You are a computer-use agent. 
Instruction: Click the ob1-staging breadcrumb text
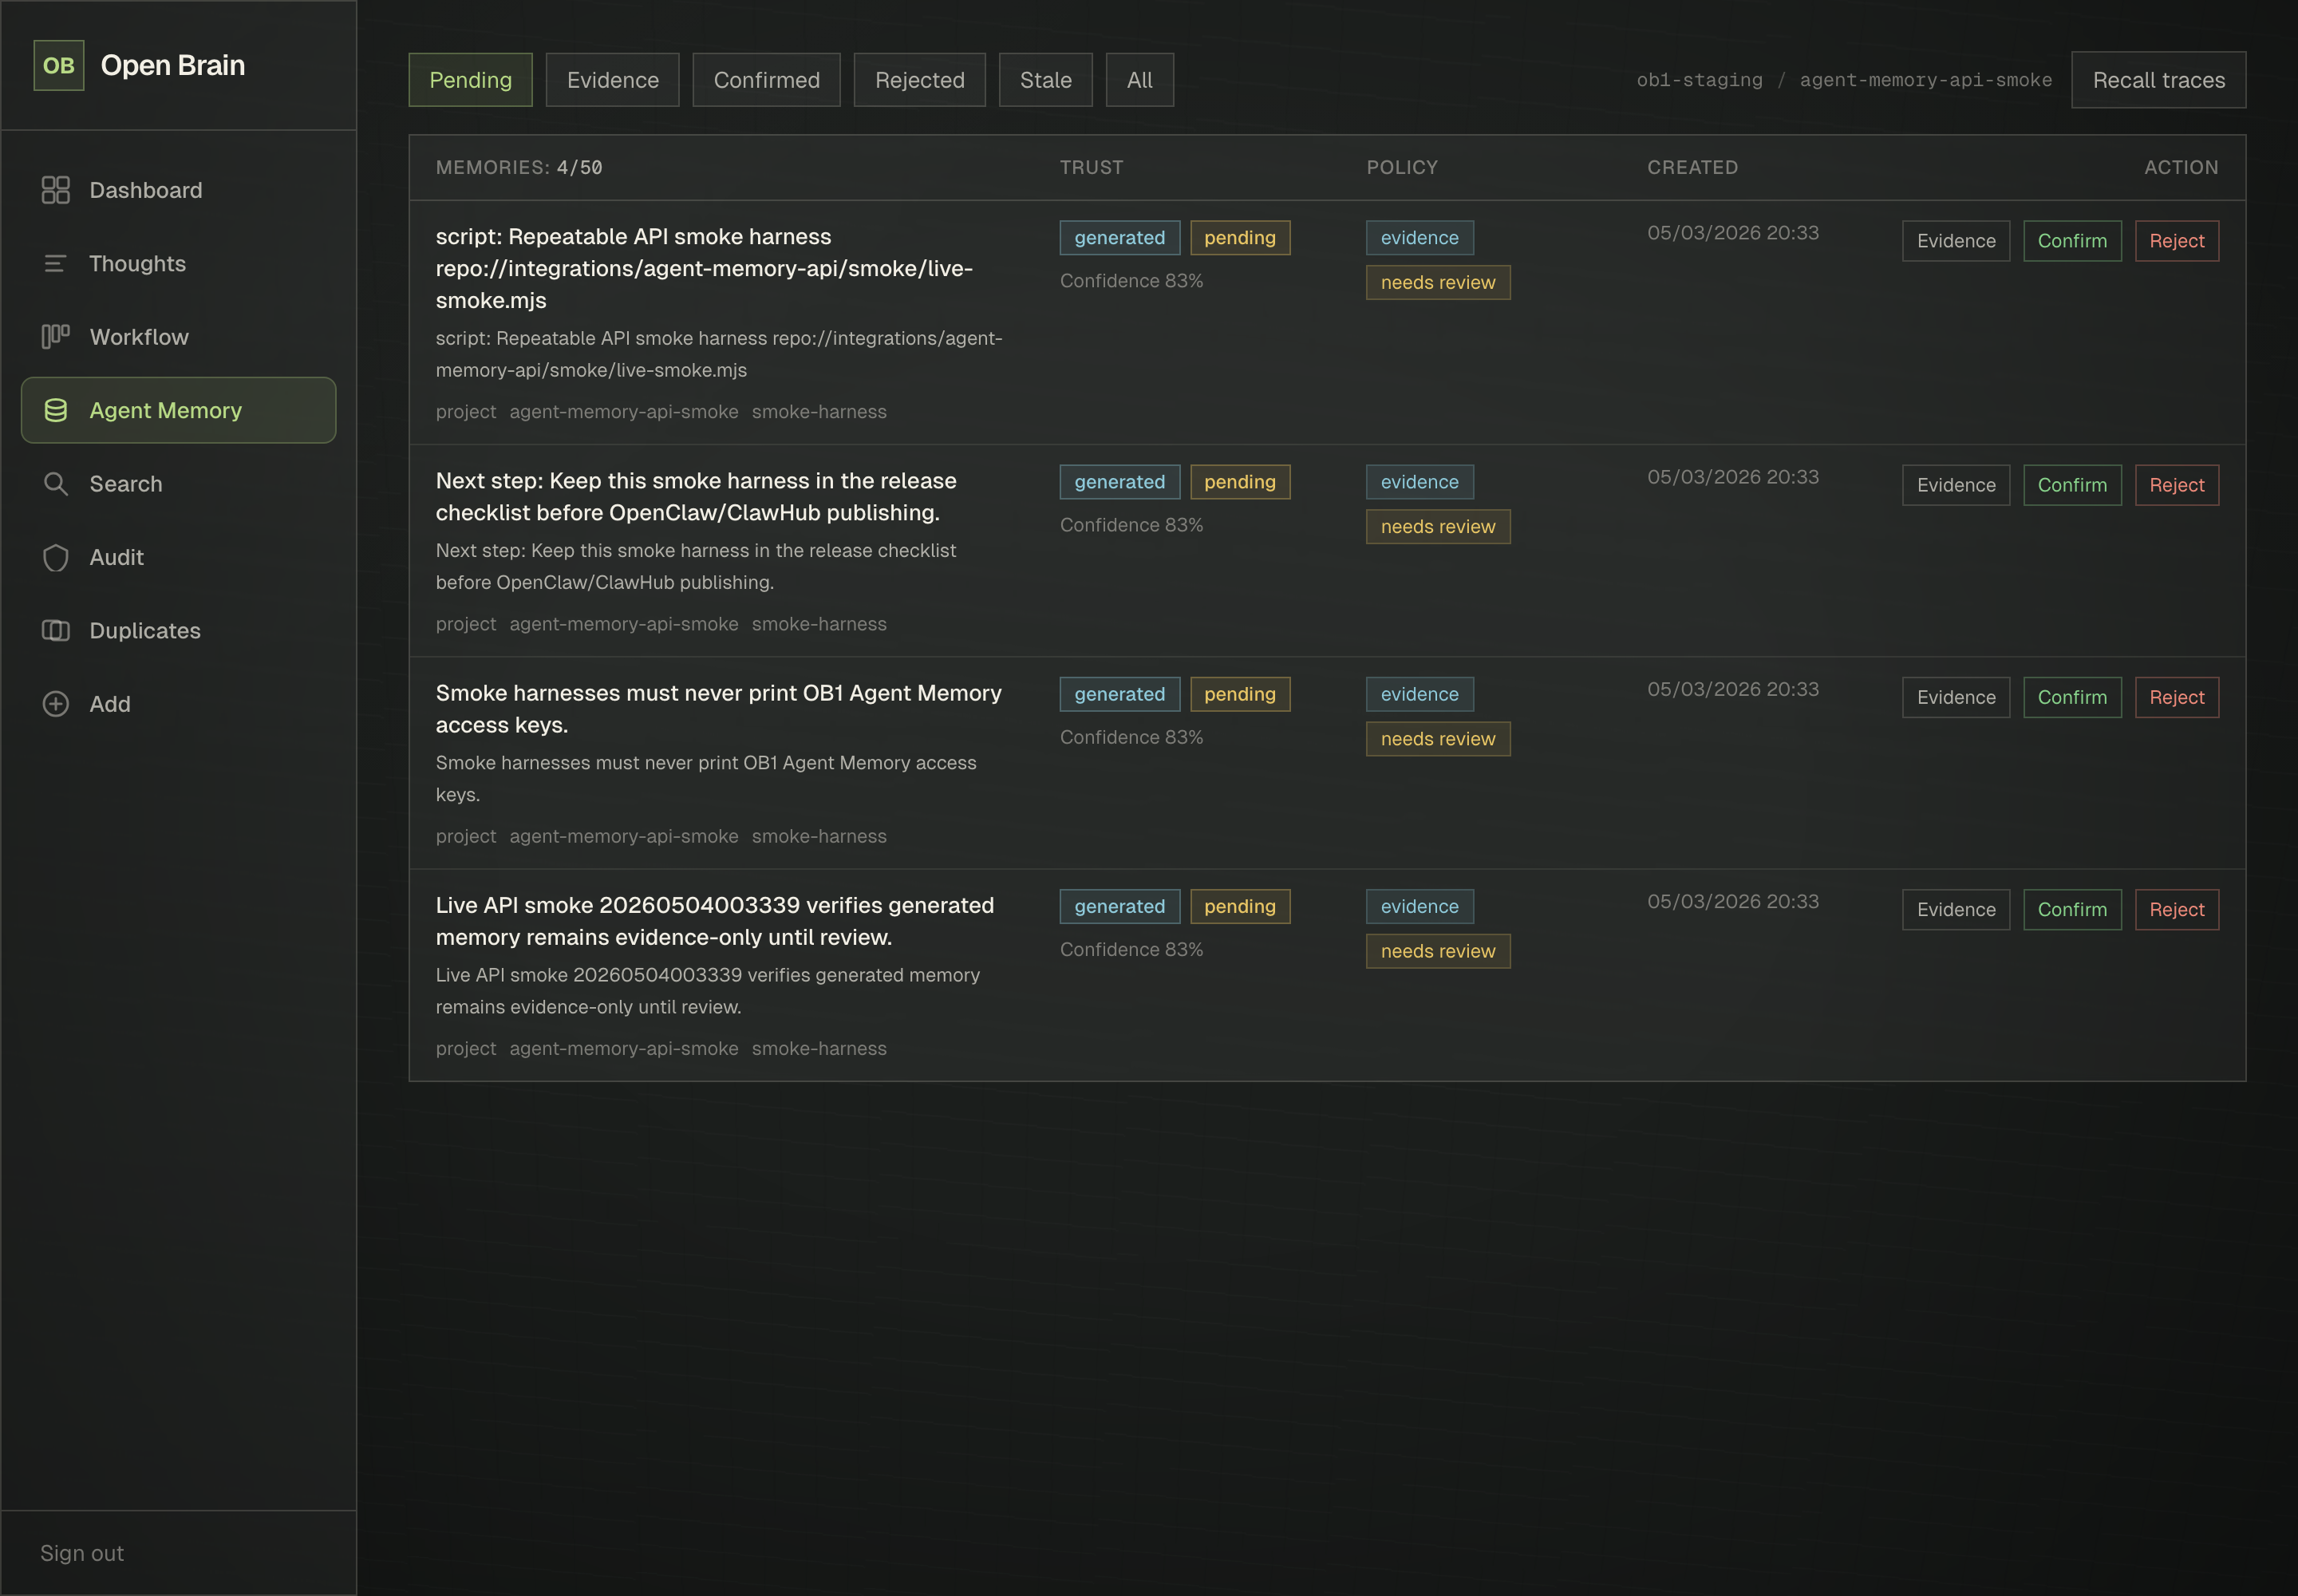click(x=1699, y=80)
